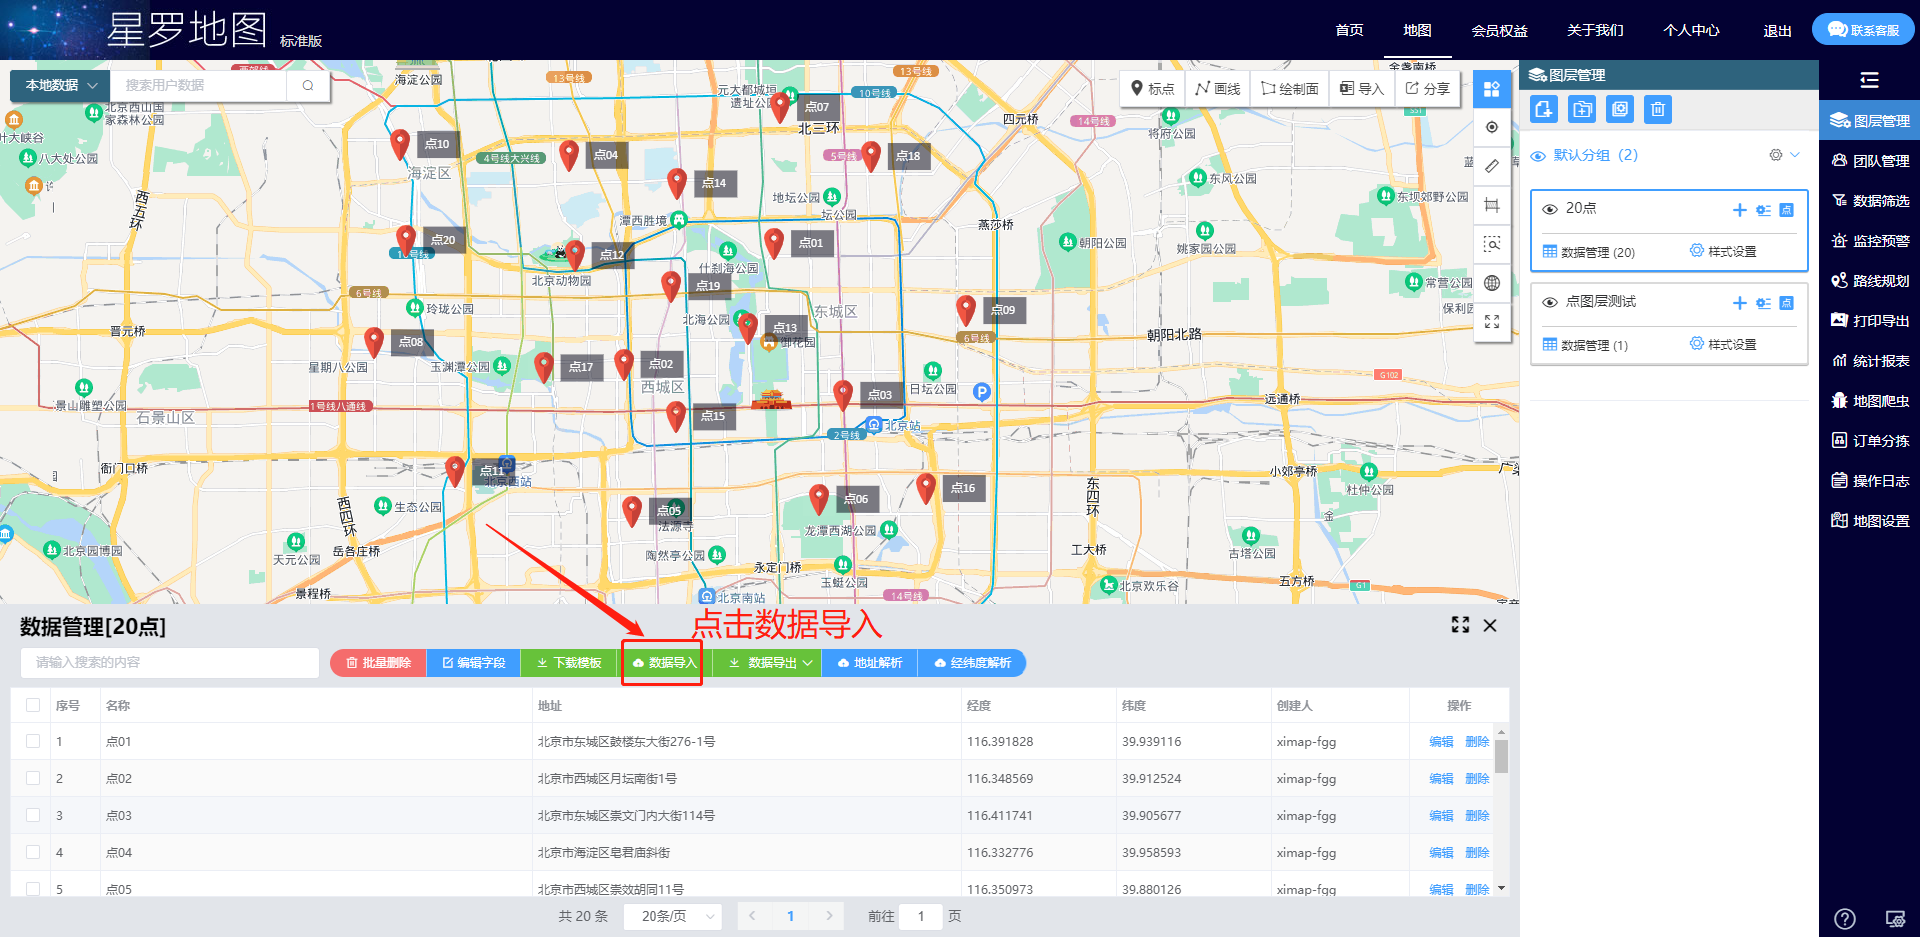Expand the 数据导出 dropdown
The height and width of the screenshot is (937, 1920).
770,663
